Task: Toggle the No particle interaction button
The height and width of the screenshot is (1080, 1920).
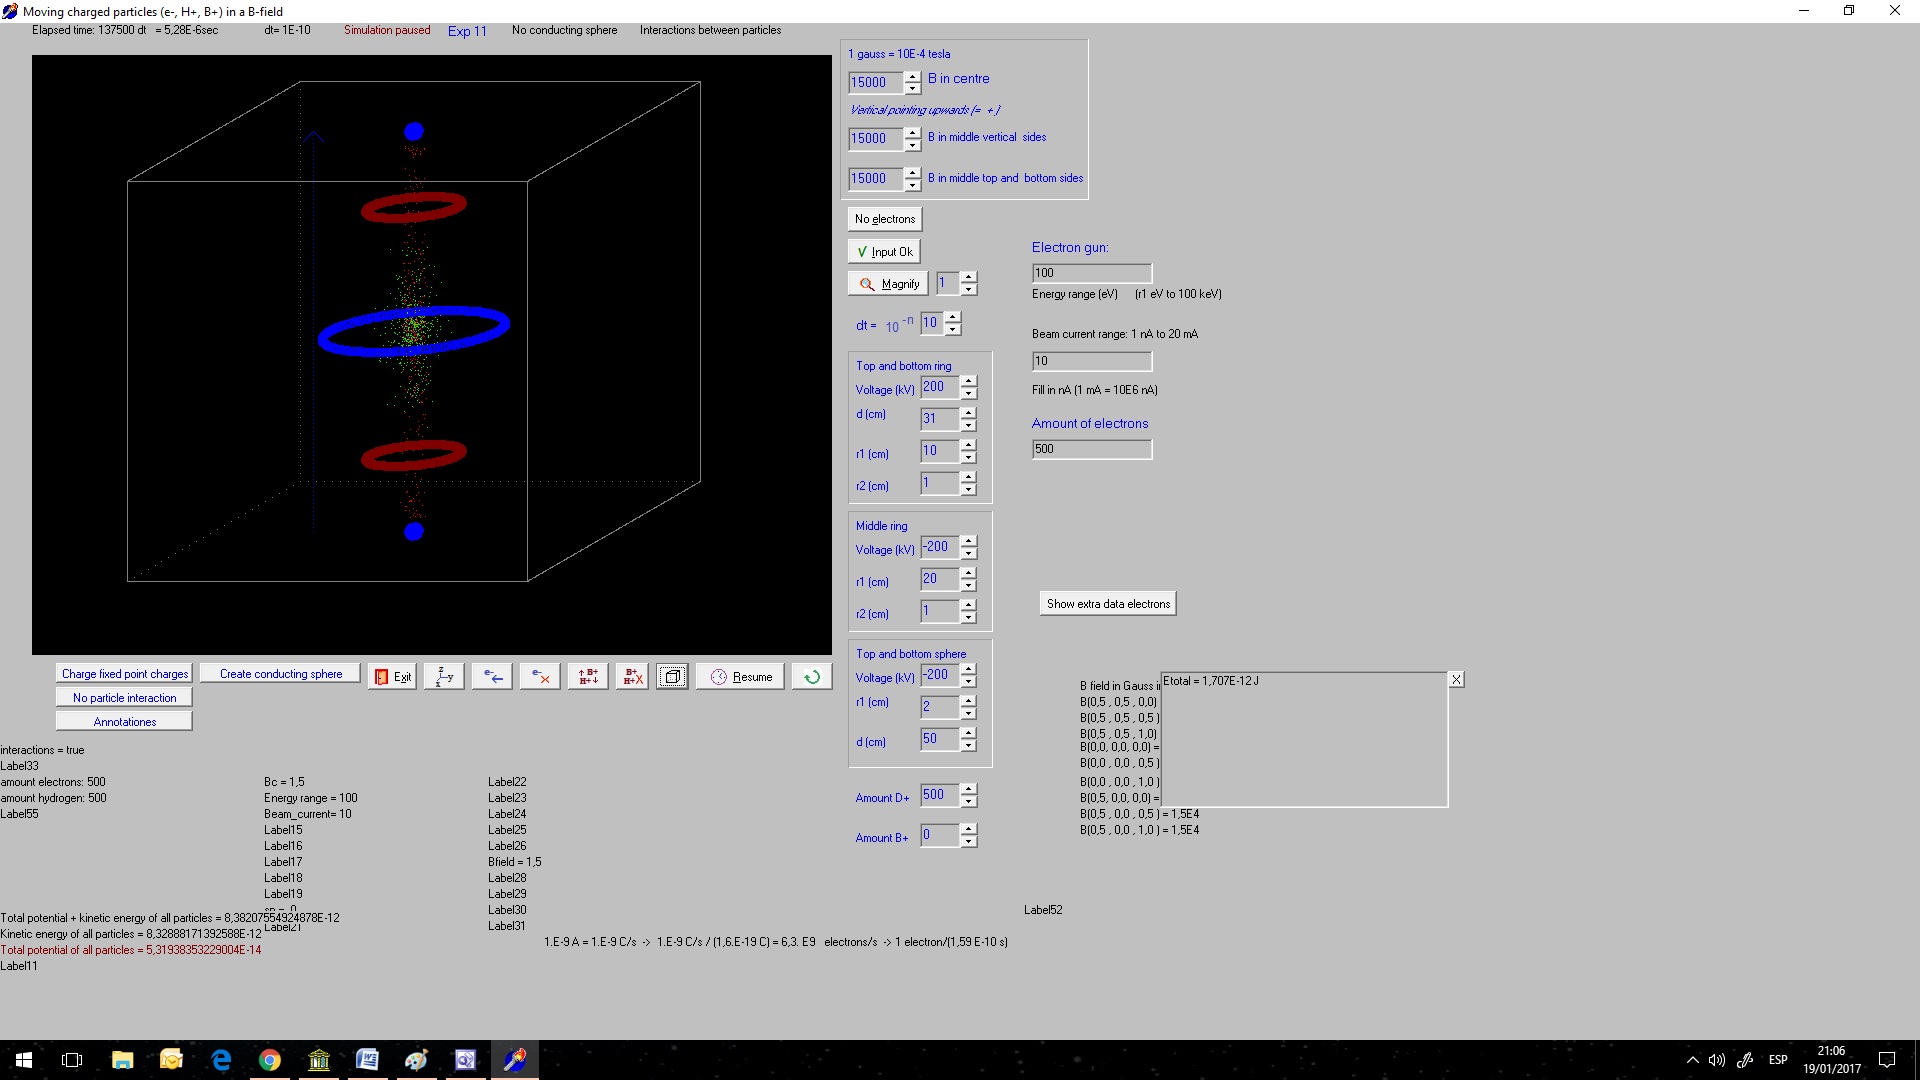Action: coord(124,698)
